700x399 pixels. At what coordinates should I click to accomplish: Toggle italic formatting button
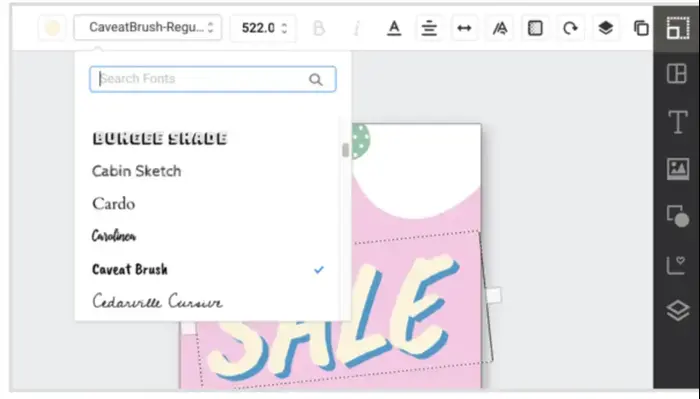pos(356,28)
